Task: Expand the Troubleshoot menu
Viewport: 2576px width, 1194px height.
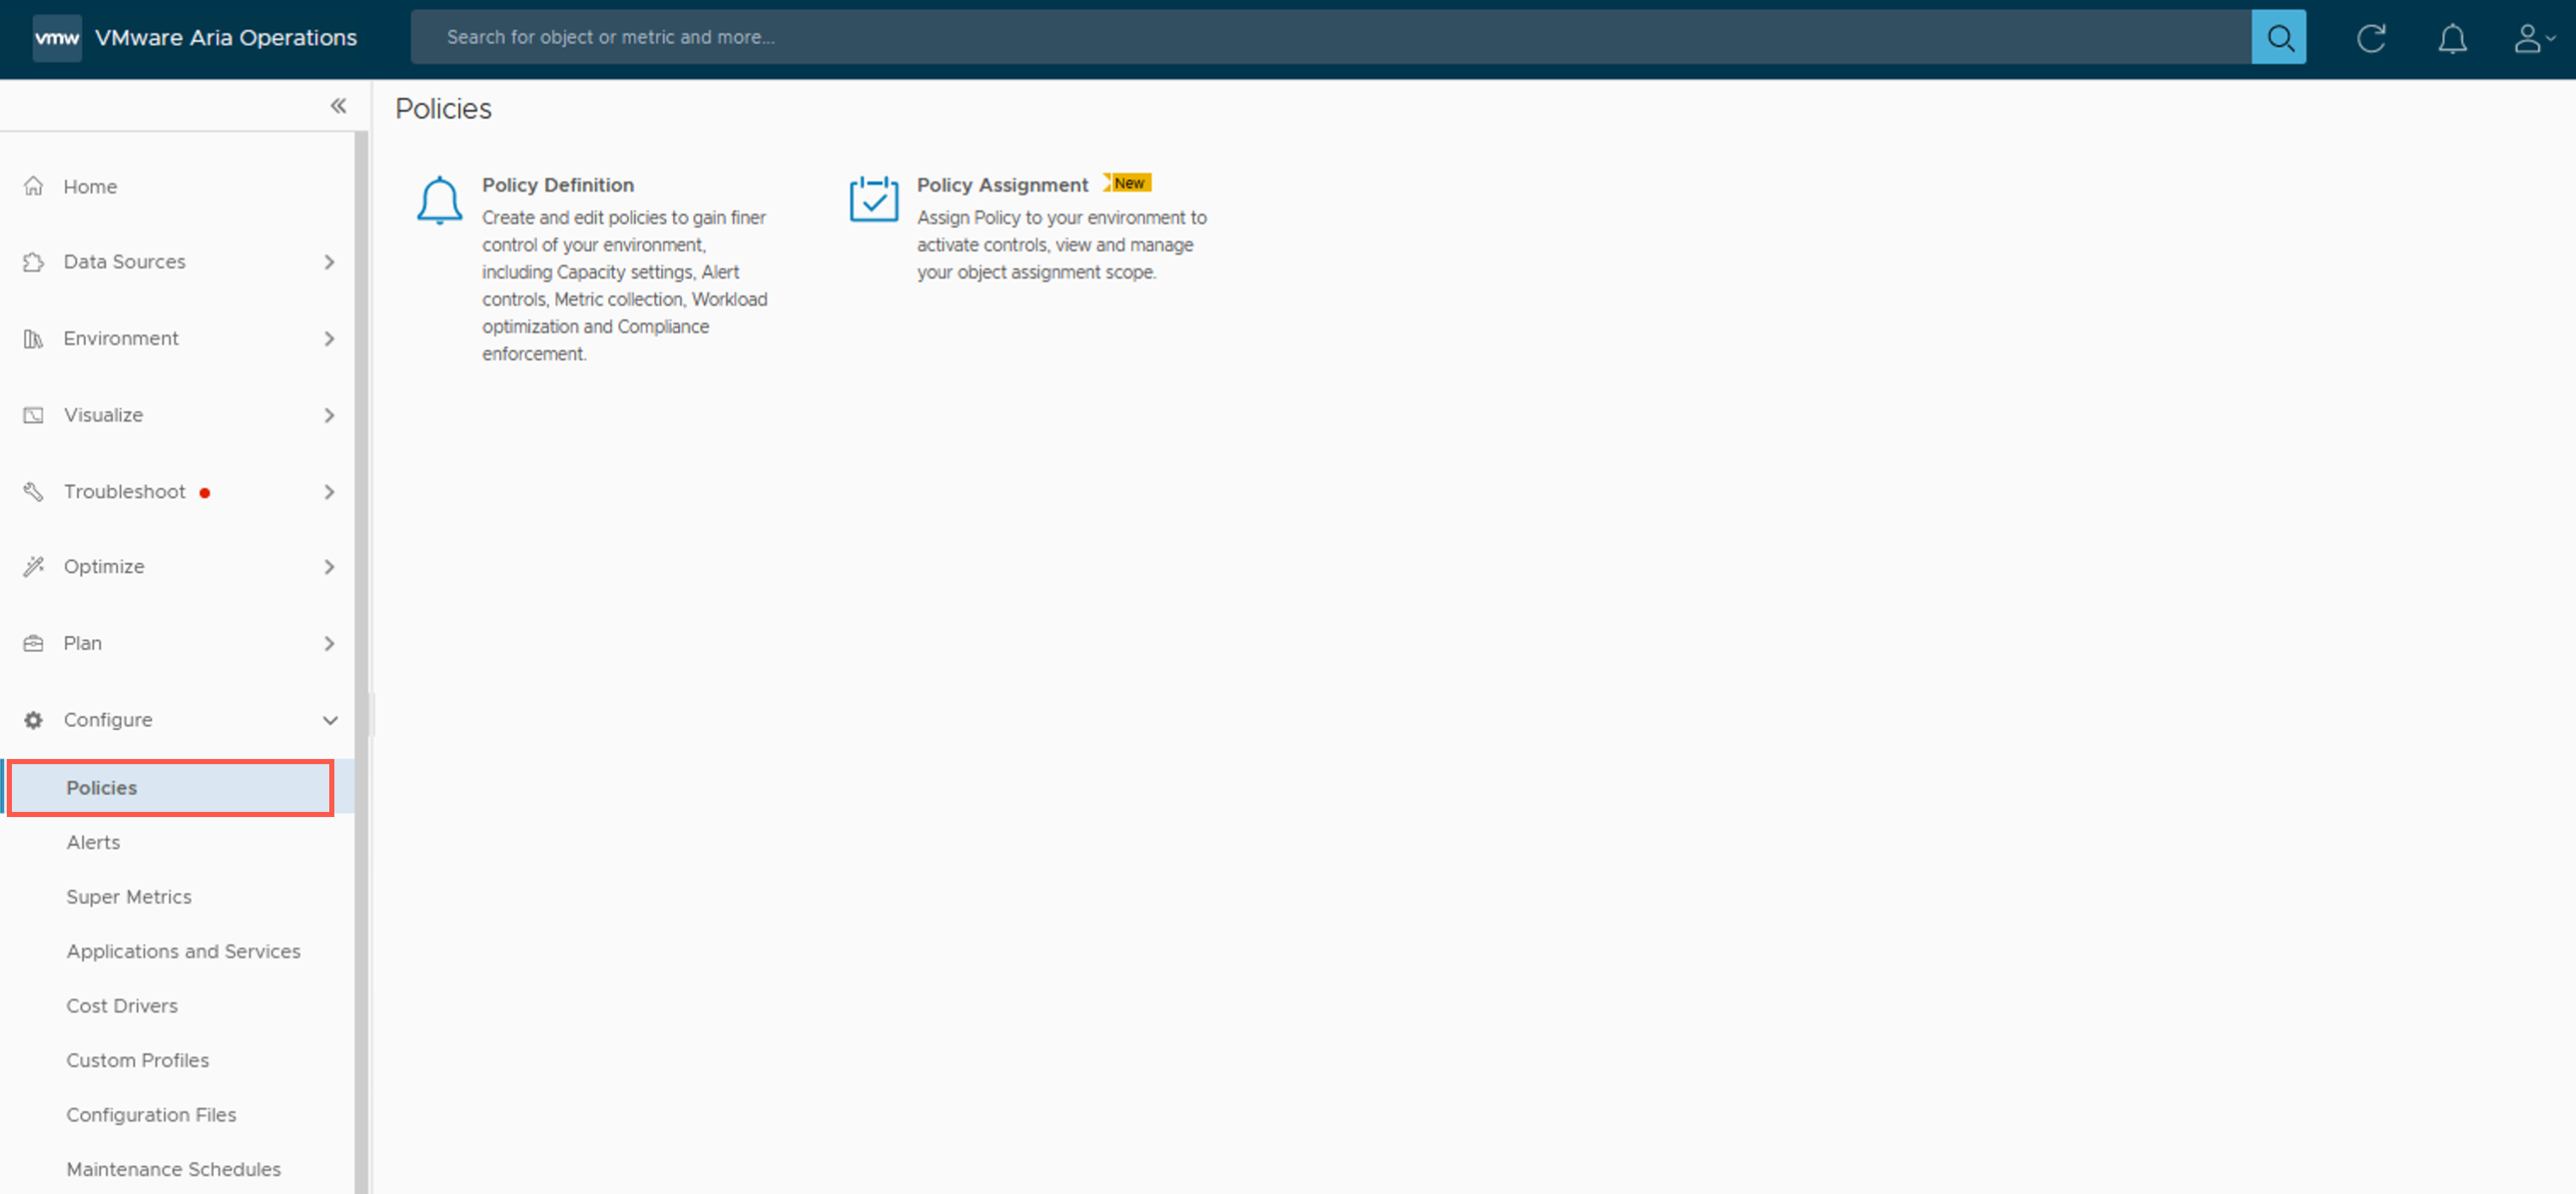Action: tap(329, 492)
